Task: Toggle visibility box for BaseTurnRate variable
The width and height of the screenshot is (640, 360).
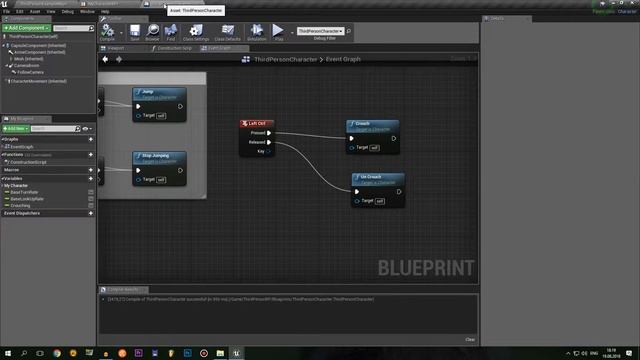Action: click(91, 192)
